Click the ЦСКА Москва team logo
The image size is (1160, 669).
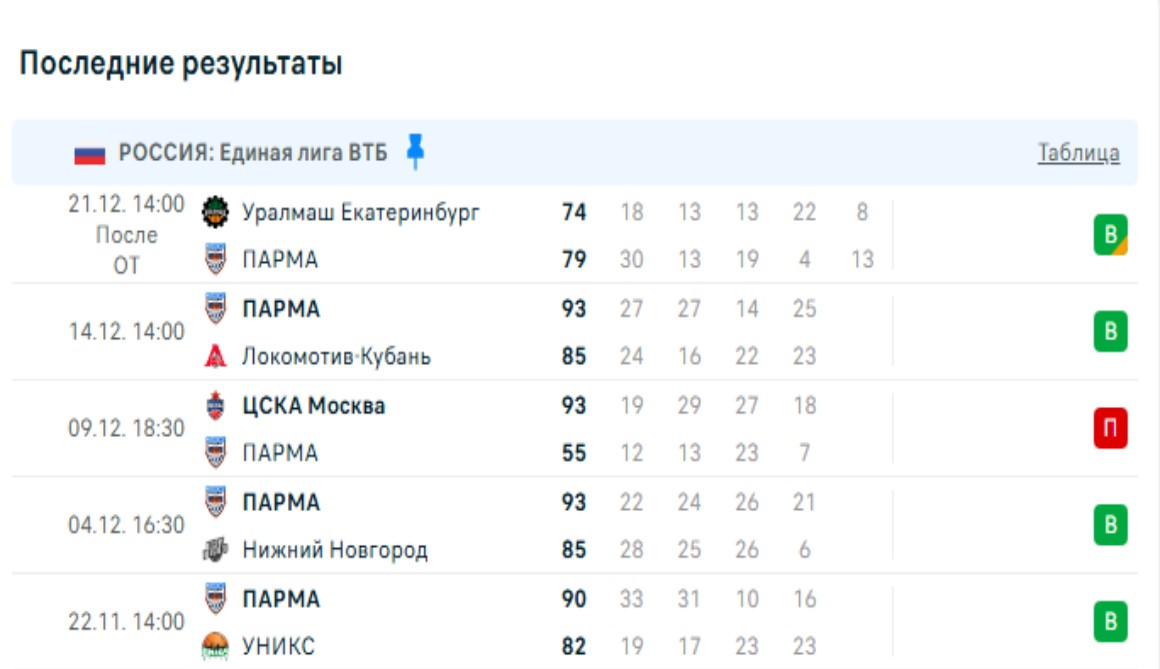pyautogui.click(x=215, y=406)
